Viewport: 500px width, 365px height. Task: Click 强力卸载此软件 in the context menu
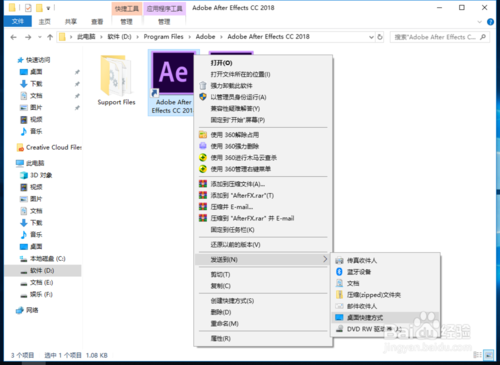(x=263, y=86)
